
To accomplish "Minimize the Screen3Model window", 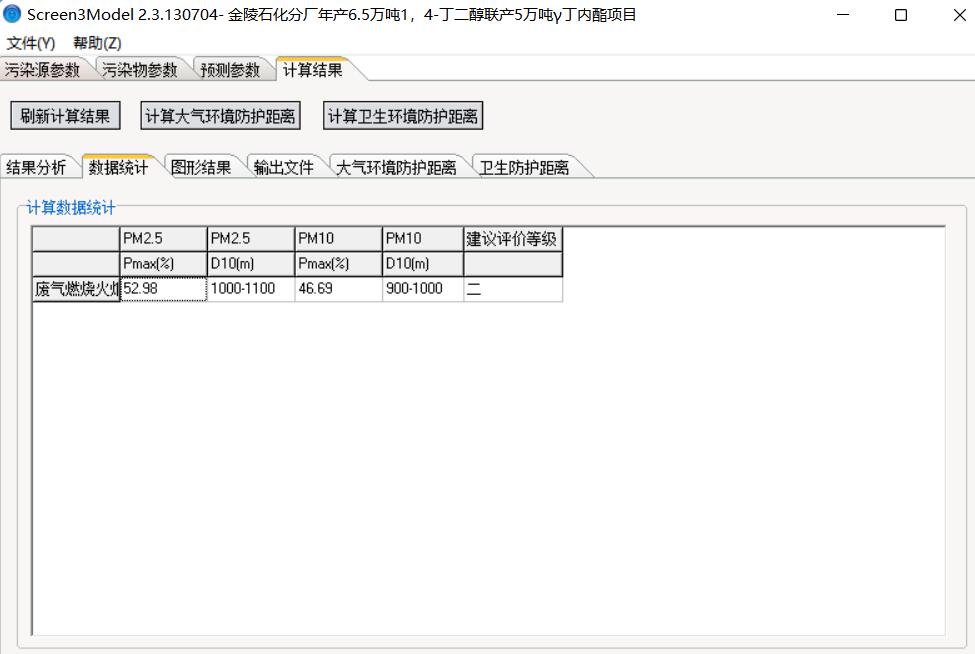I will [x=843, y=14].
